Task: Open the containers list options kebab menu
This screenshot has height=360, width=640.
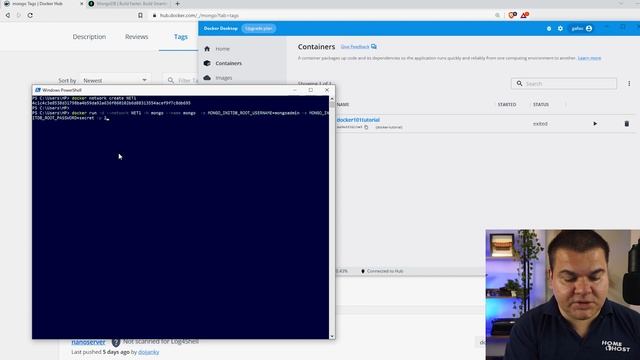Action: click(629, 84)
